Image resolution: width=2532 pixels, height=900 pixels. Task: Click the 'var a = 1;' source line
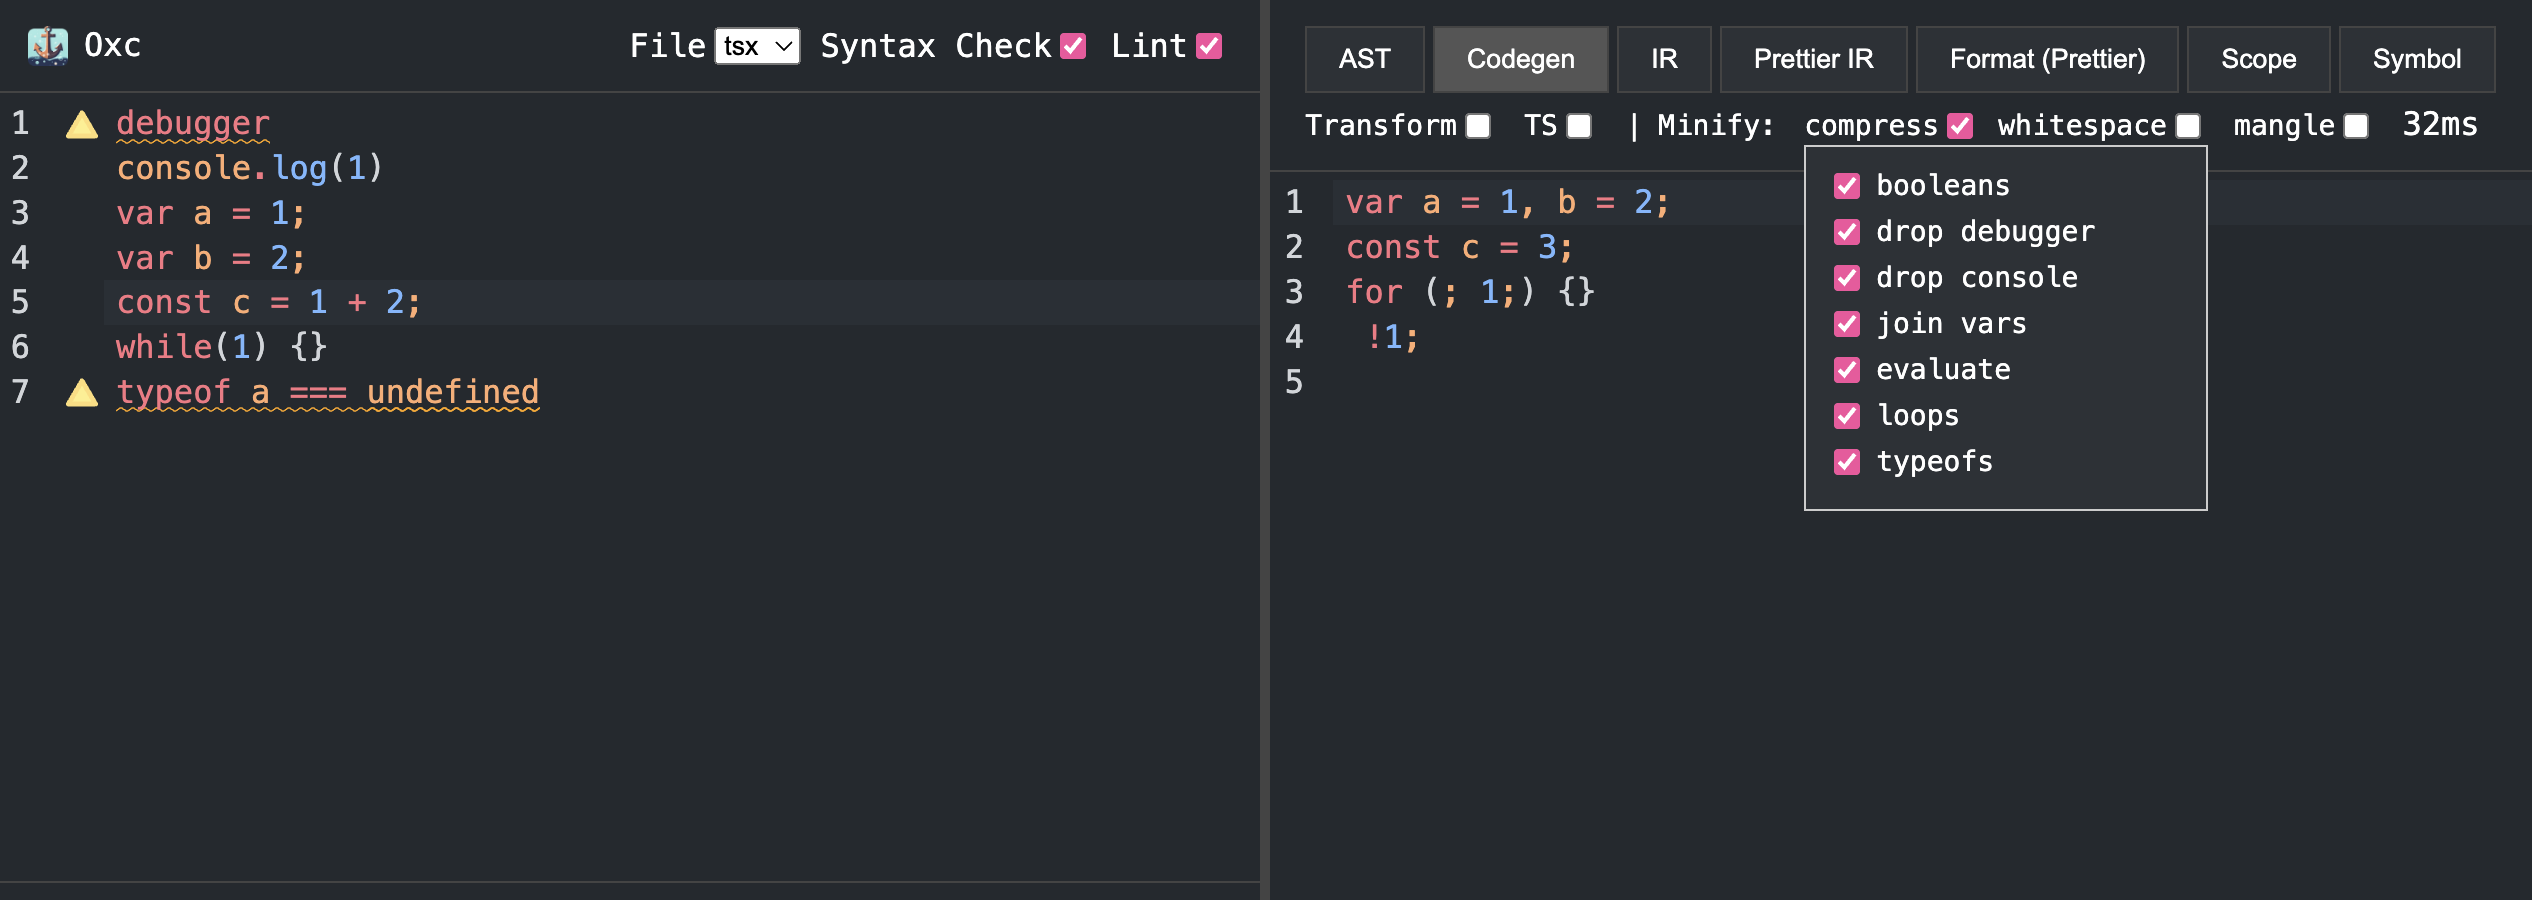point(211,214)
